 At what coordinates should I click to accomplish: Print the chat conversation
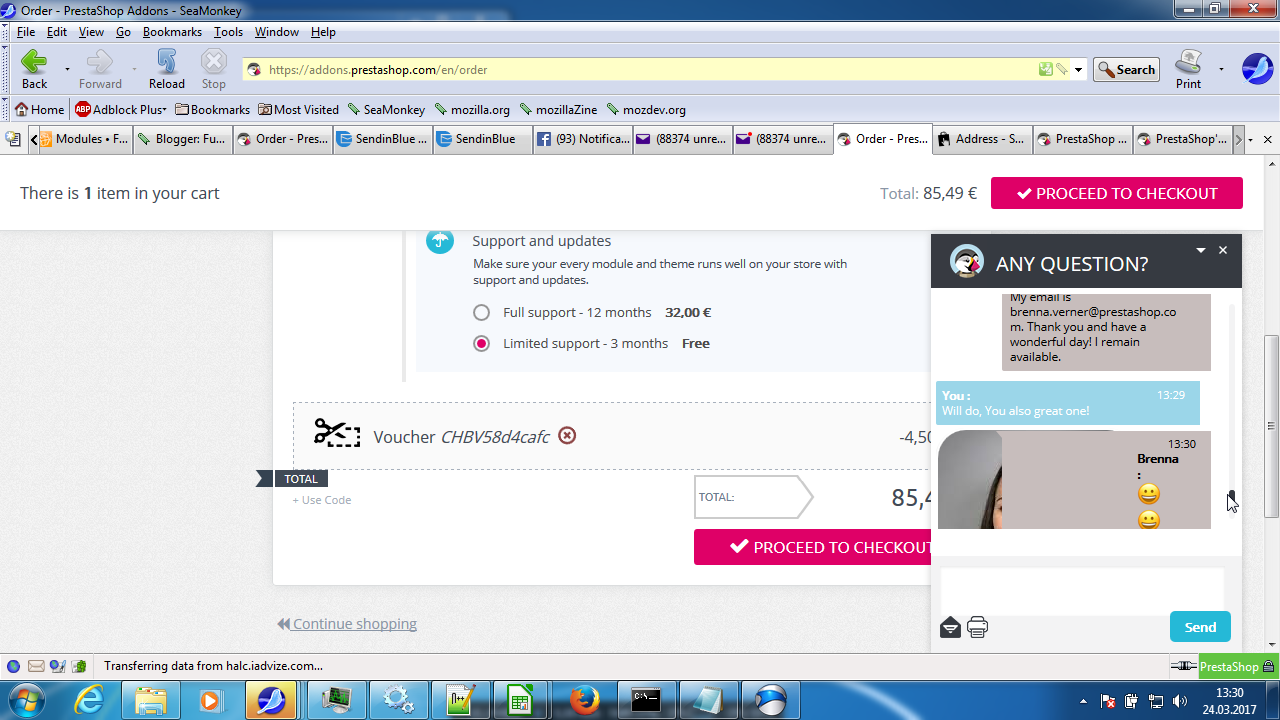(x=977, y=627)
